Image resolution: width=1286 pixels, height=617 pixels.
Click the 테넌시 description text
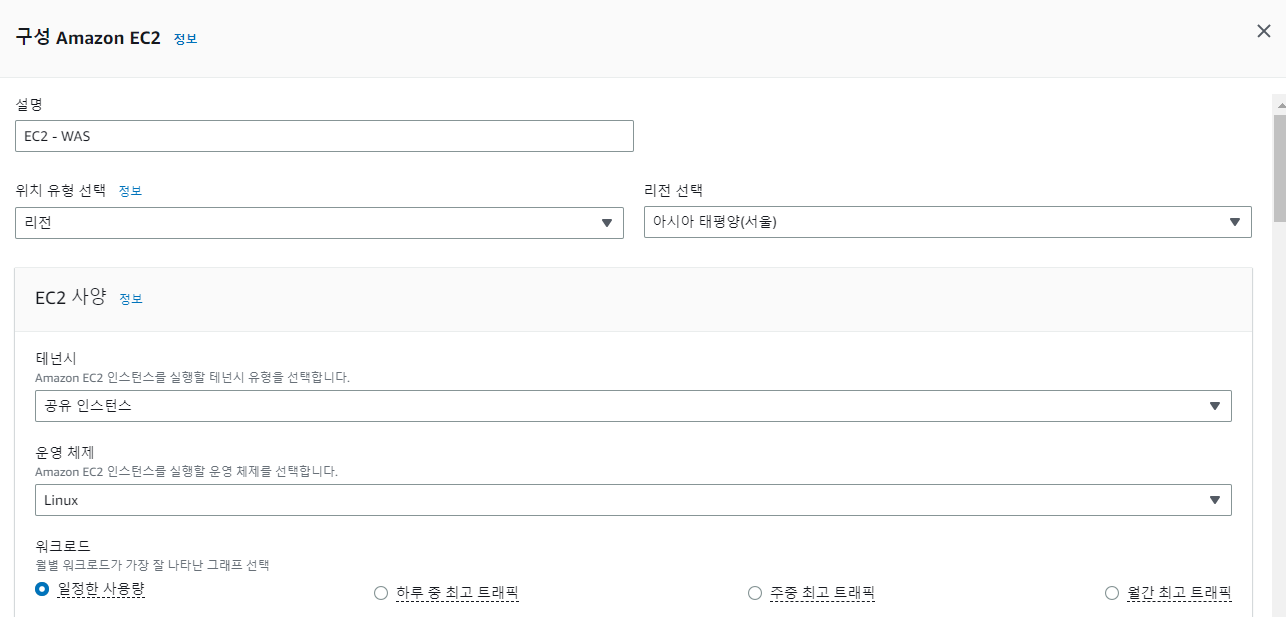coord(192,378)
